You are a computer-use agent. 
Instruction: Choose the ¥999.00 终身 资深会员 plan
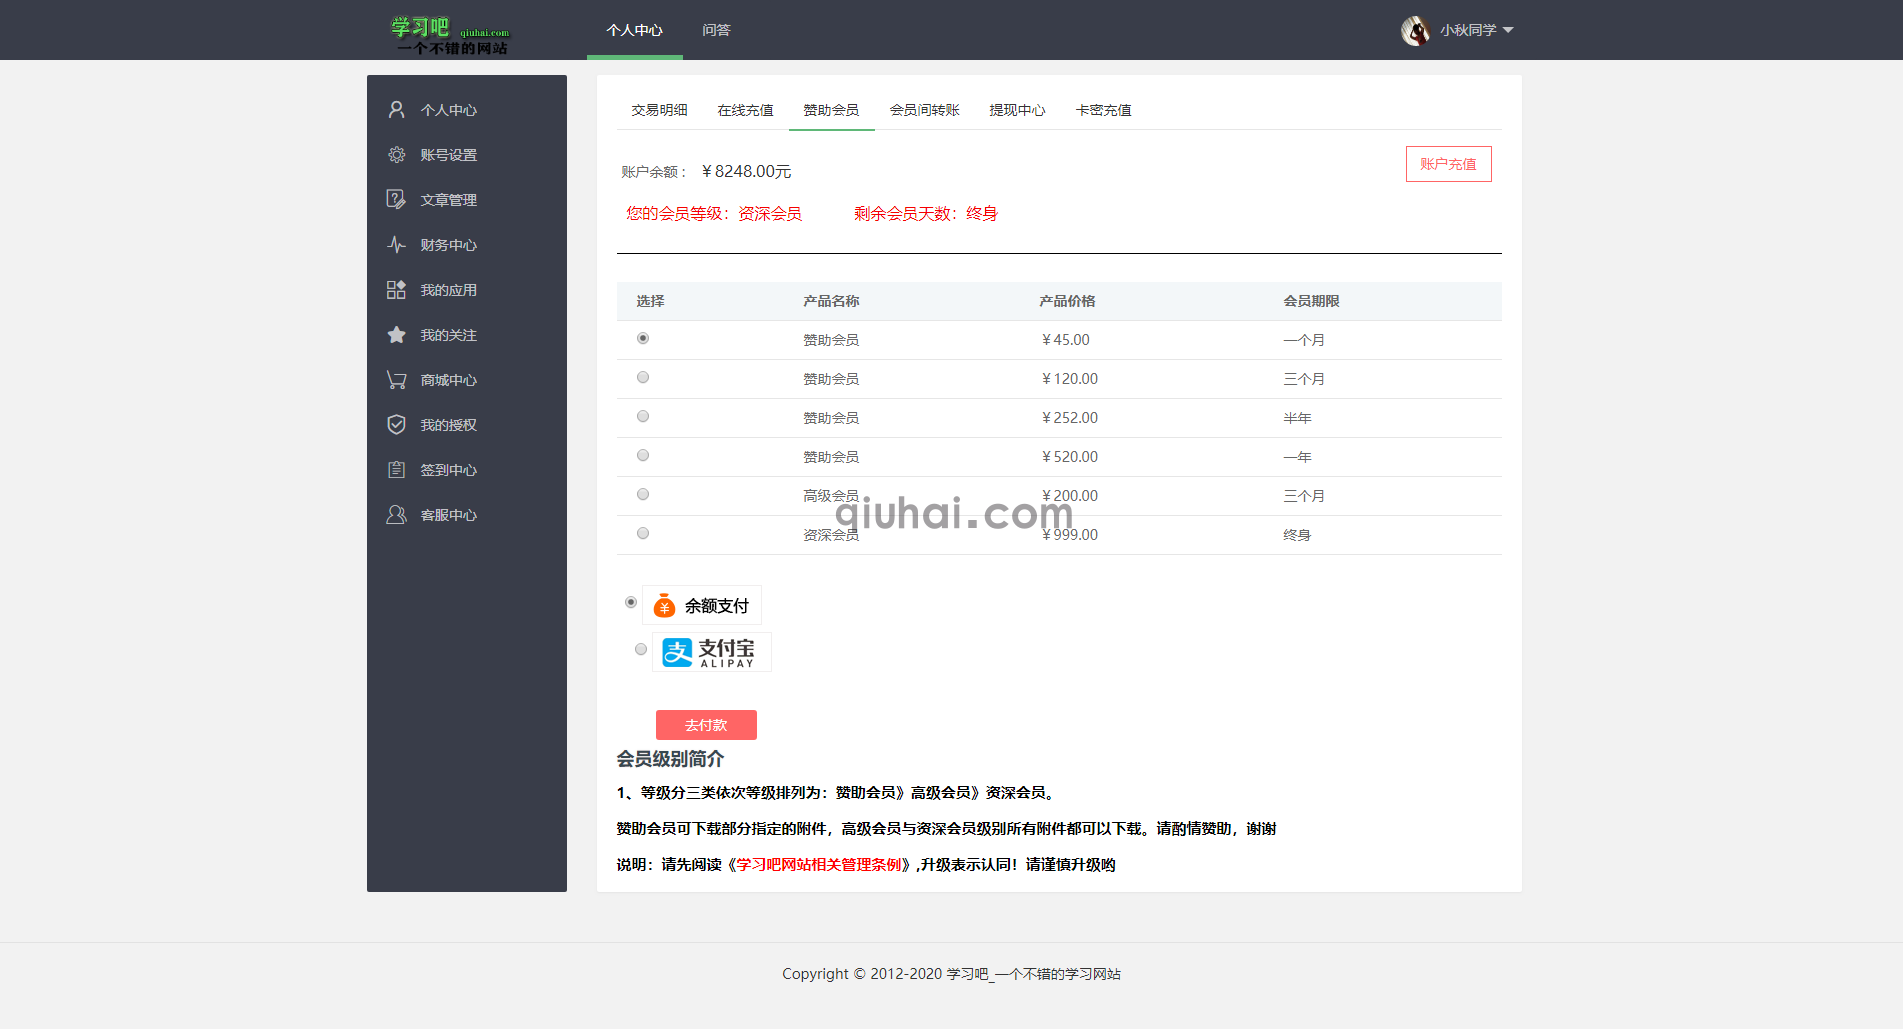643,533
